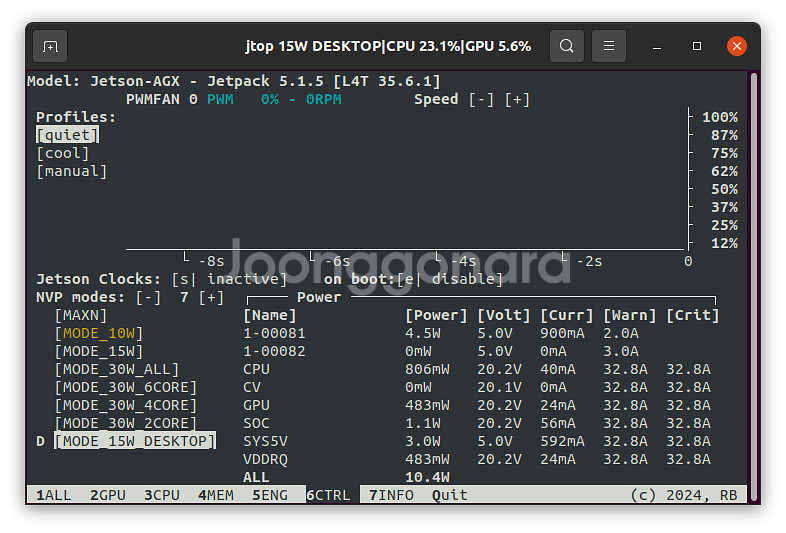Click the PWM 0% - 0RPM reading
The width and height of the screenshot is (786, 533).
(274, 99)
